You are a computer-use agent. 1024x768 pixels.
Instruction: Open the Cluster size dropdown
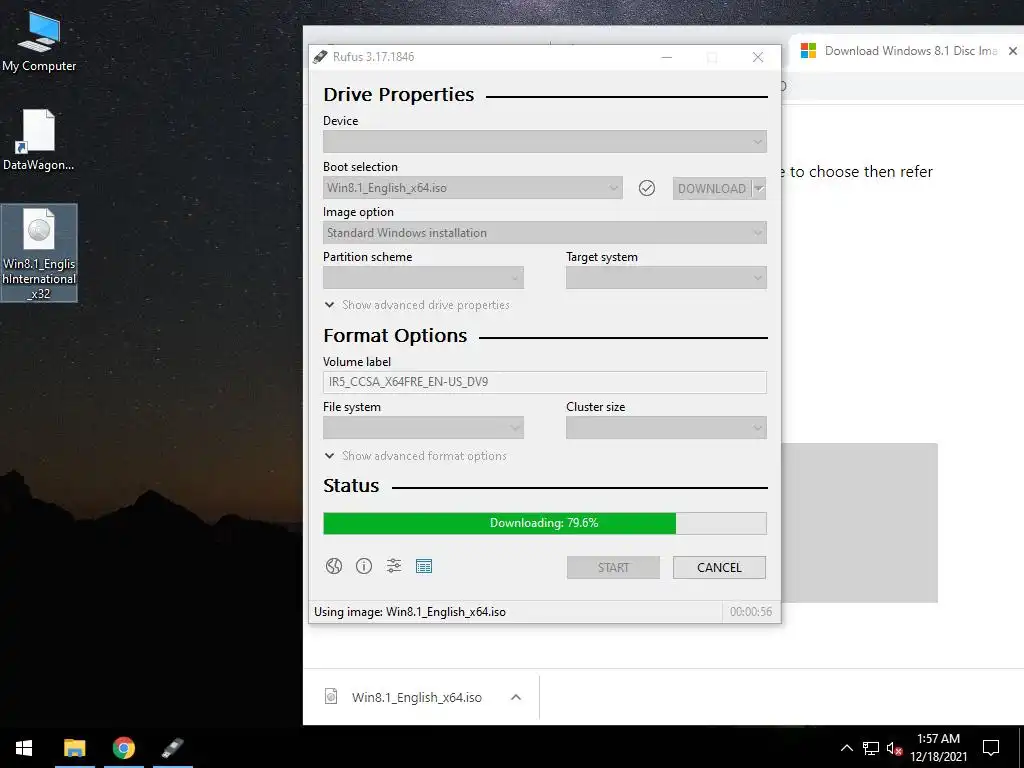coord(666,428)
